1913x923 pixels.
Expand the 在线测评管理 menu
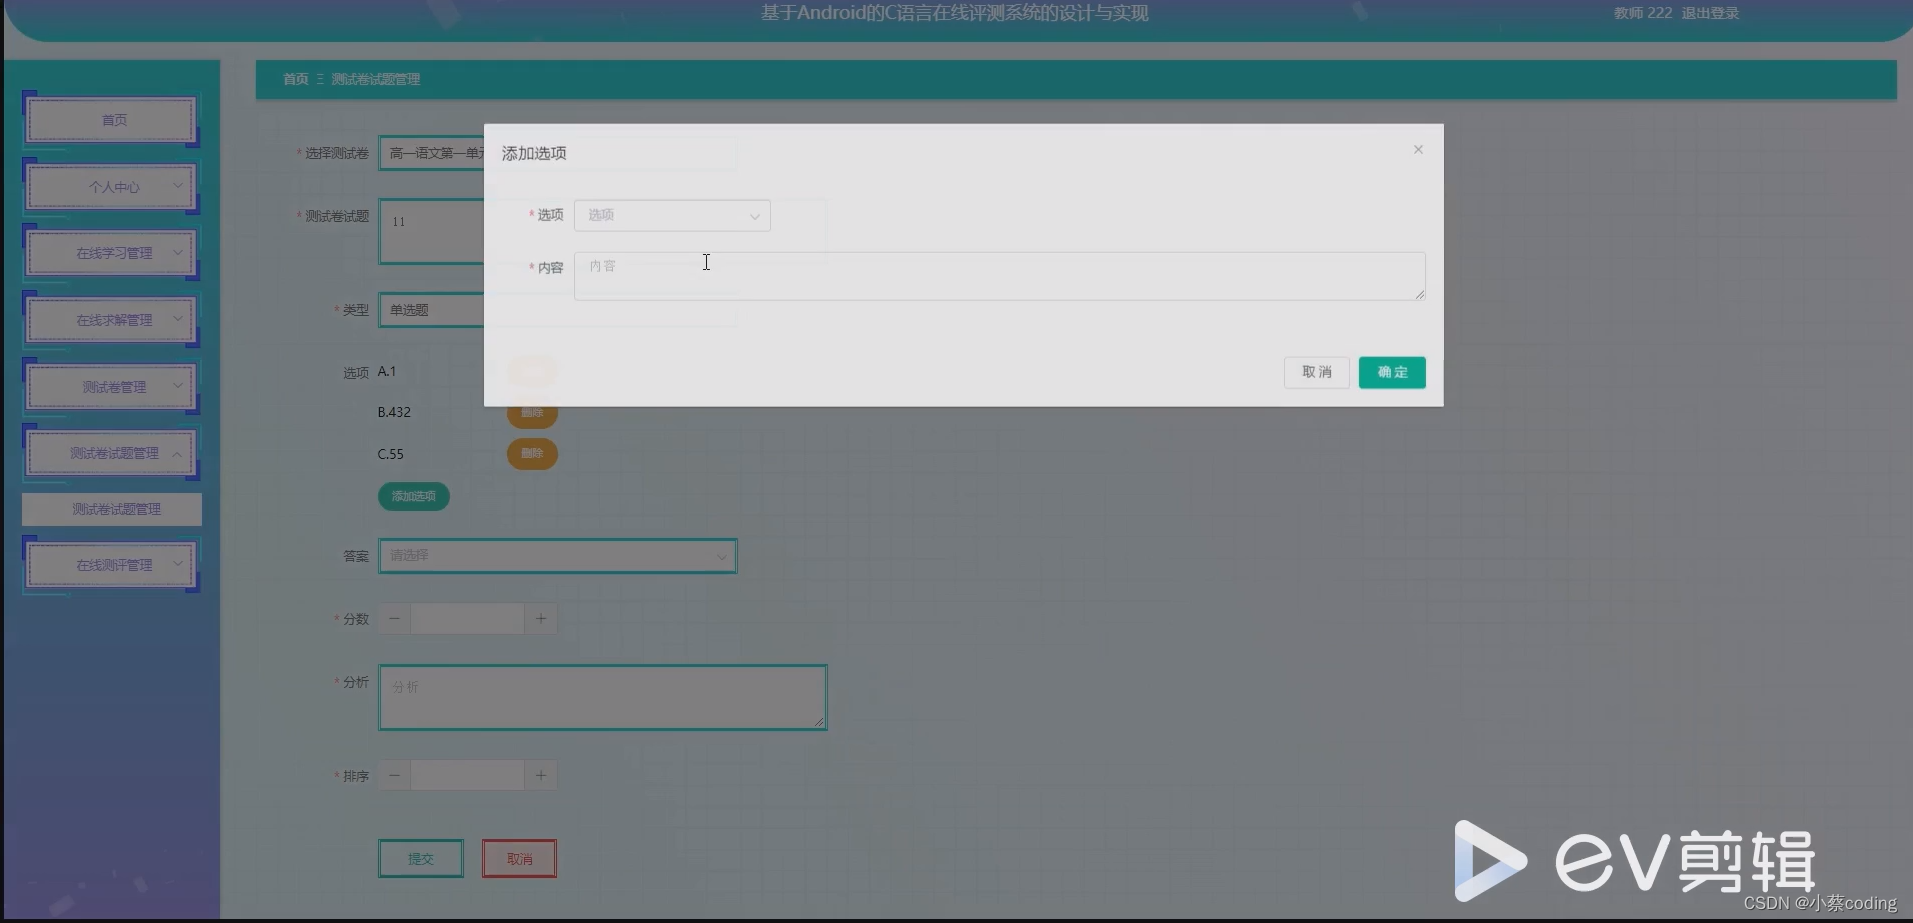click(x=111, y=565)
